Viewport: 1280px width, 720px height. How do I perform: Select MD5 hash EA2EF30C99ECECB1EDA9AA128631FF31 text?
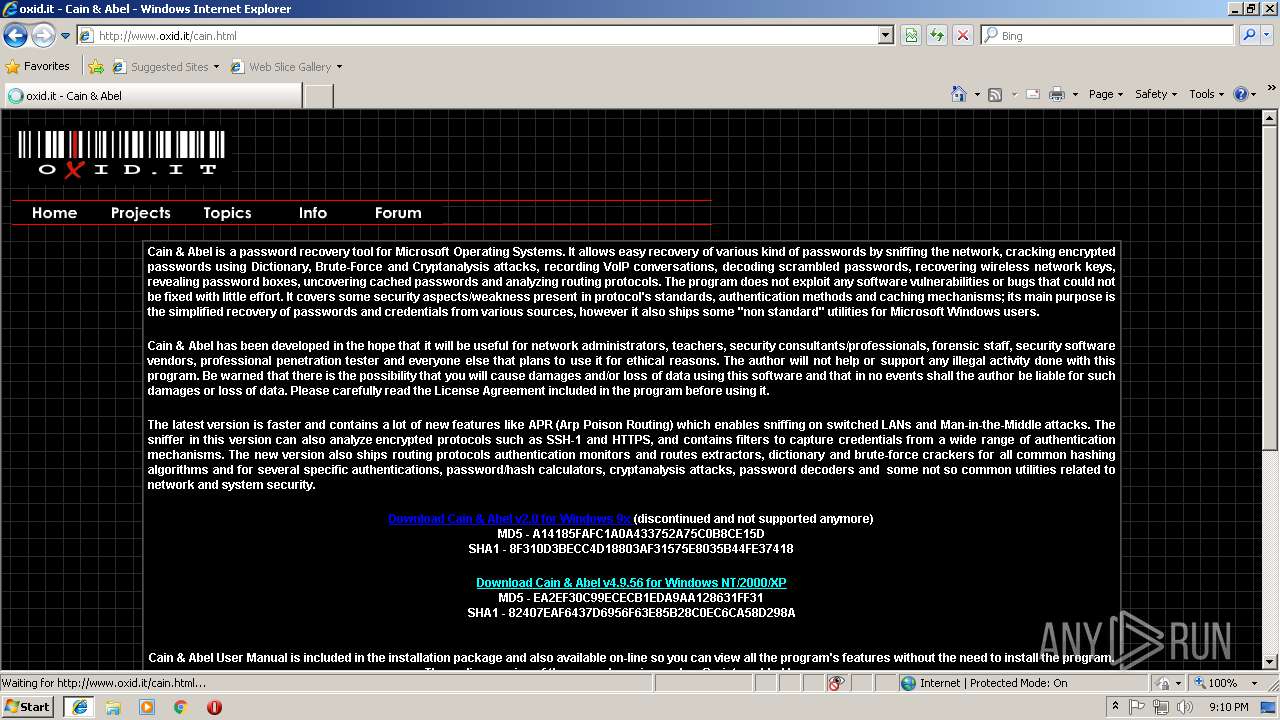click(x=630, y=598)
